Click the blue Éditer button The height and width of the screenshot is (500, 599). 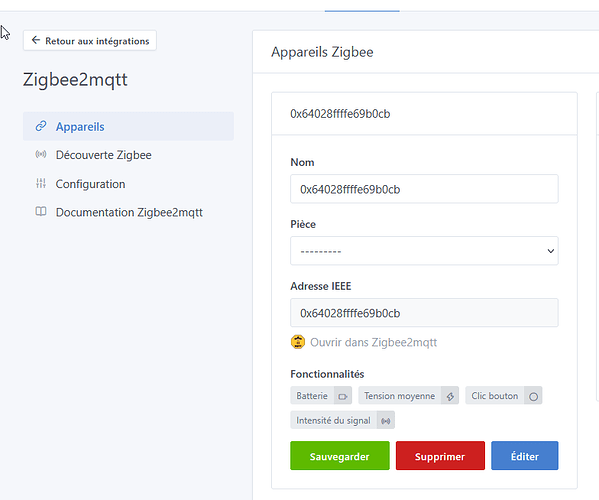click(x=525, y=456)
